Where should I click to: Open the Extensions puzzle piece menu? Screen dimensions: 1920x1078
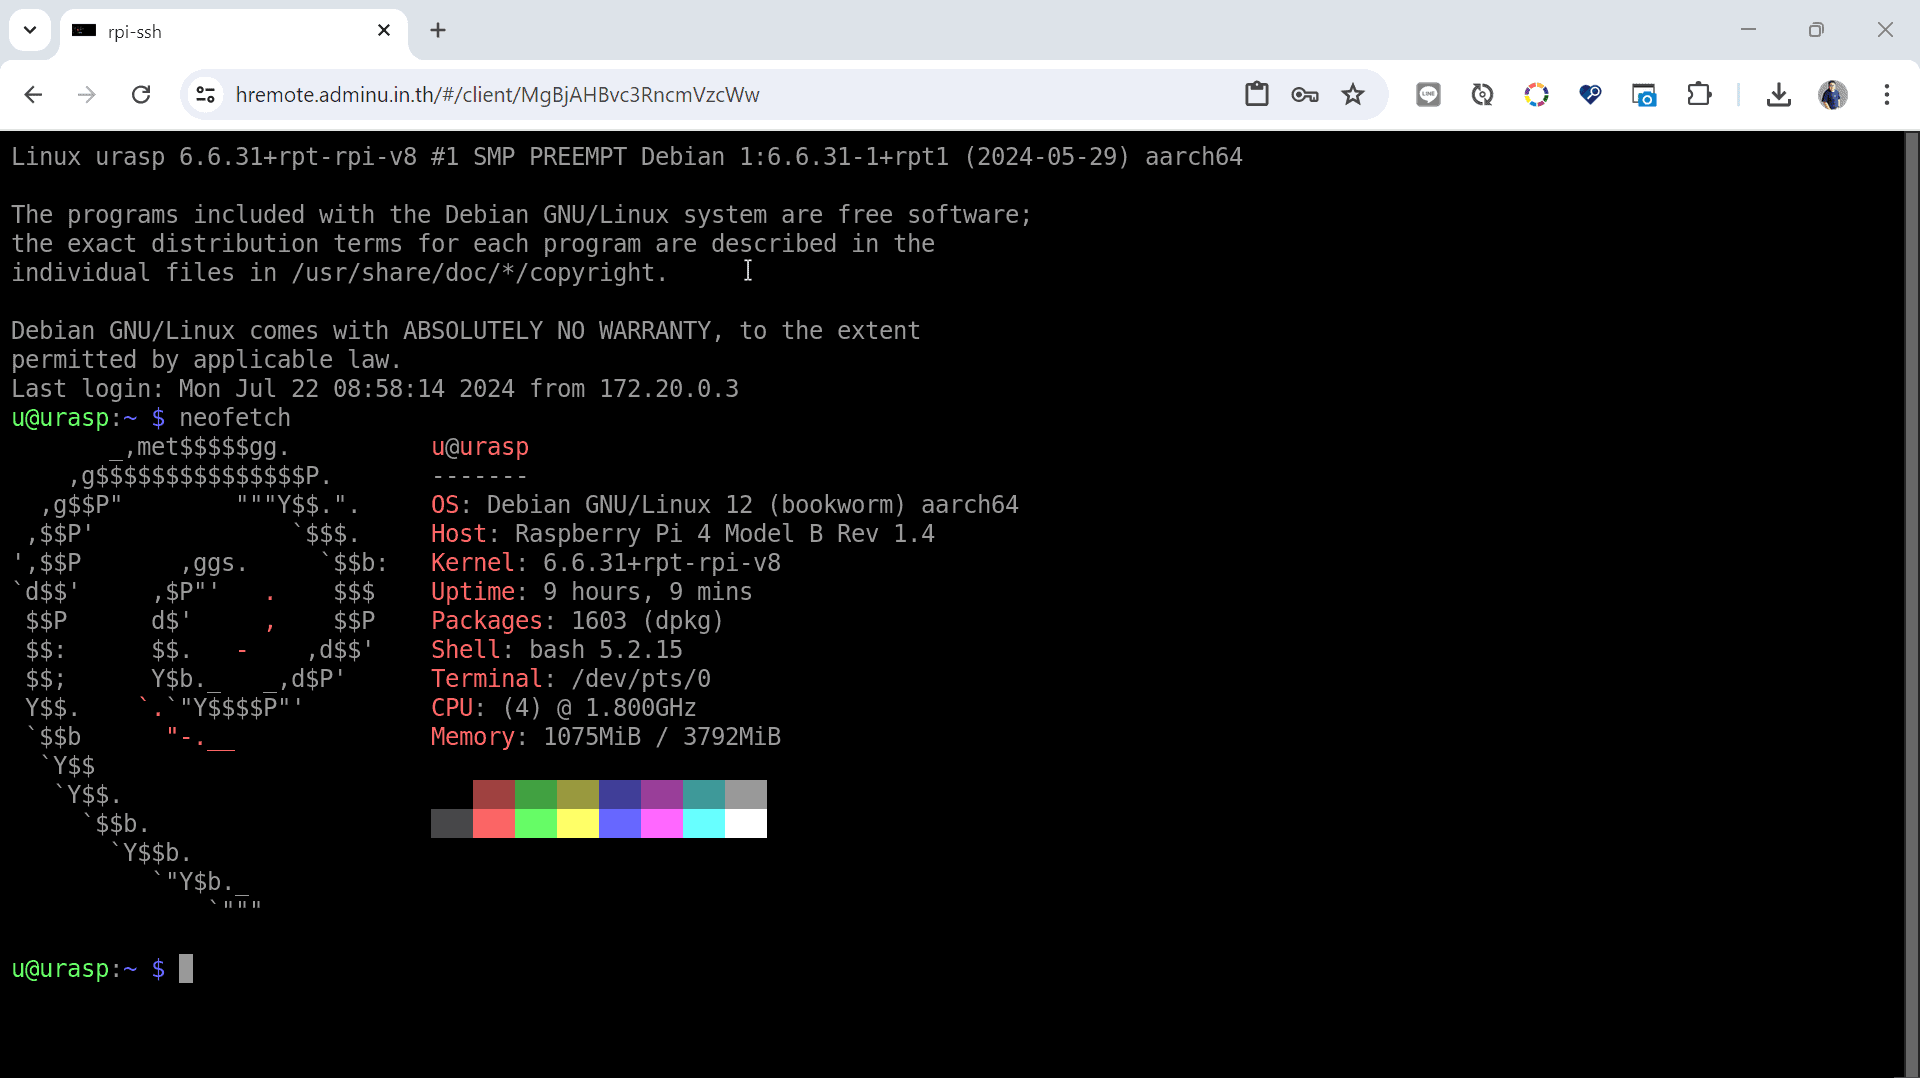tap(1700, 95)
